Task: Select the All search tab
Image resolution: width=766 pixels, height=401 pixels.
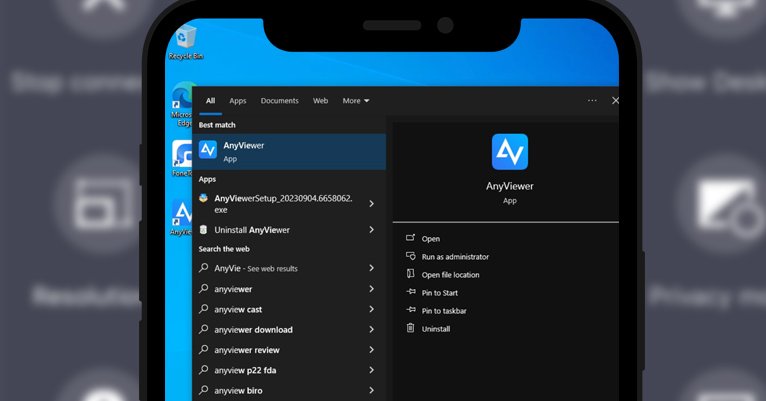Action: coord(210,101)
